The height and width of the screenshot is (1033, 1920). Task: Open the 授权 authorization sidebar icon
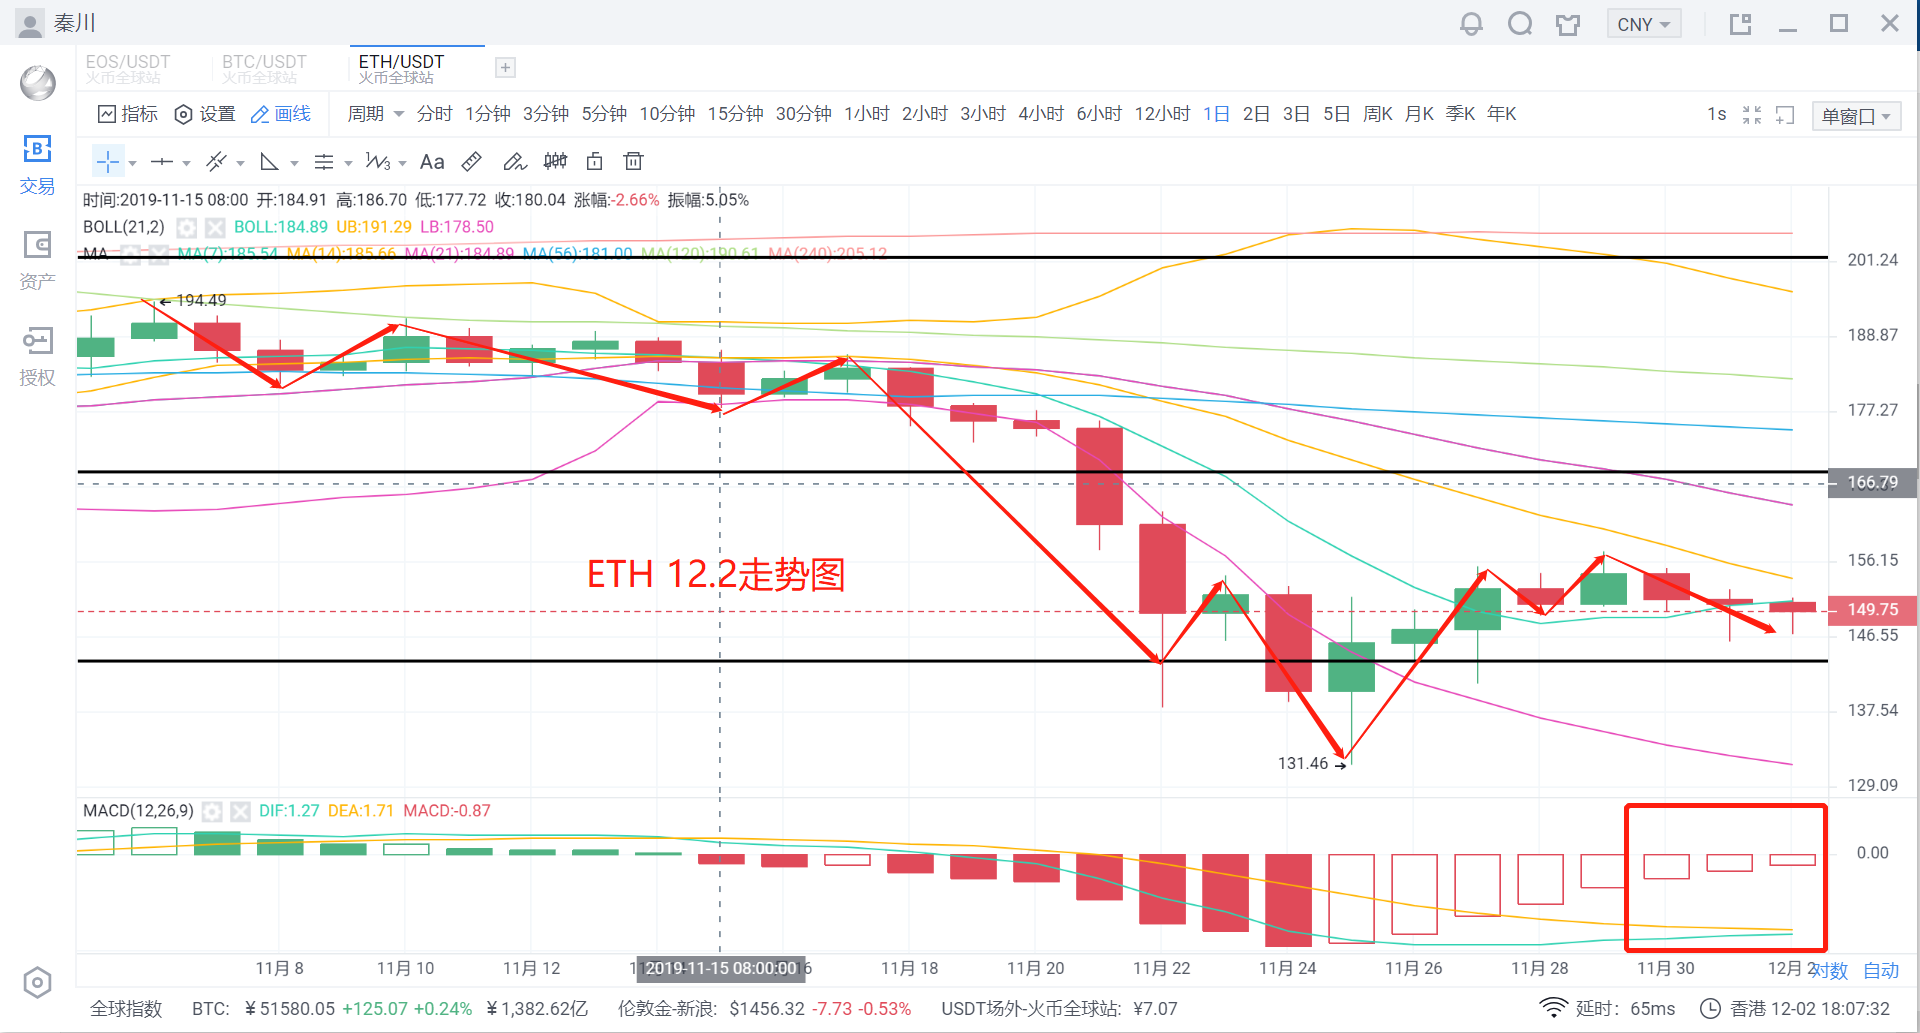tap(37, 357)
